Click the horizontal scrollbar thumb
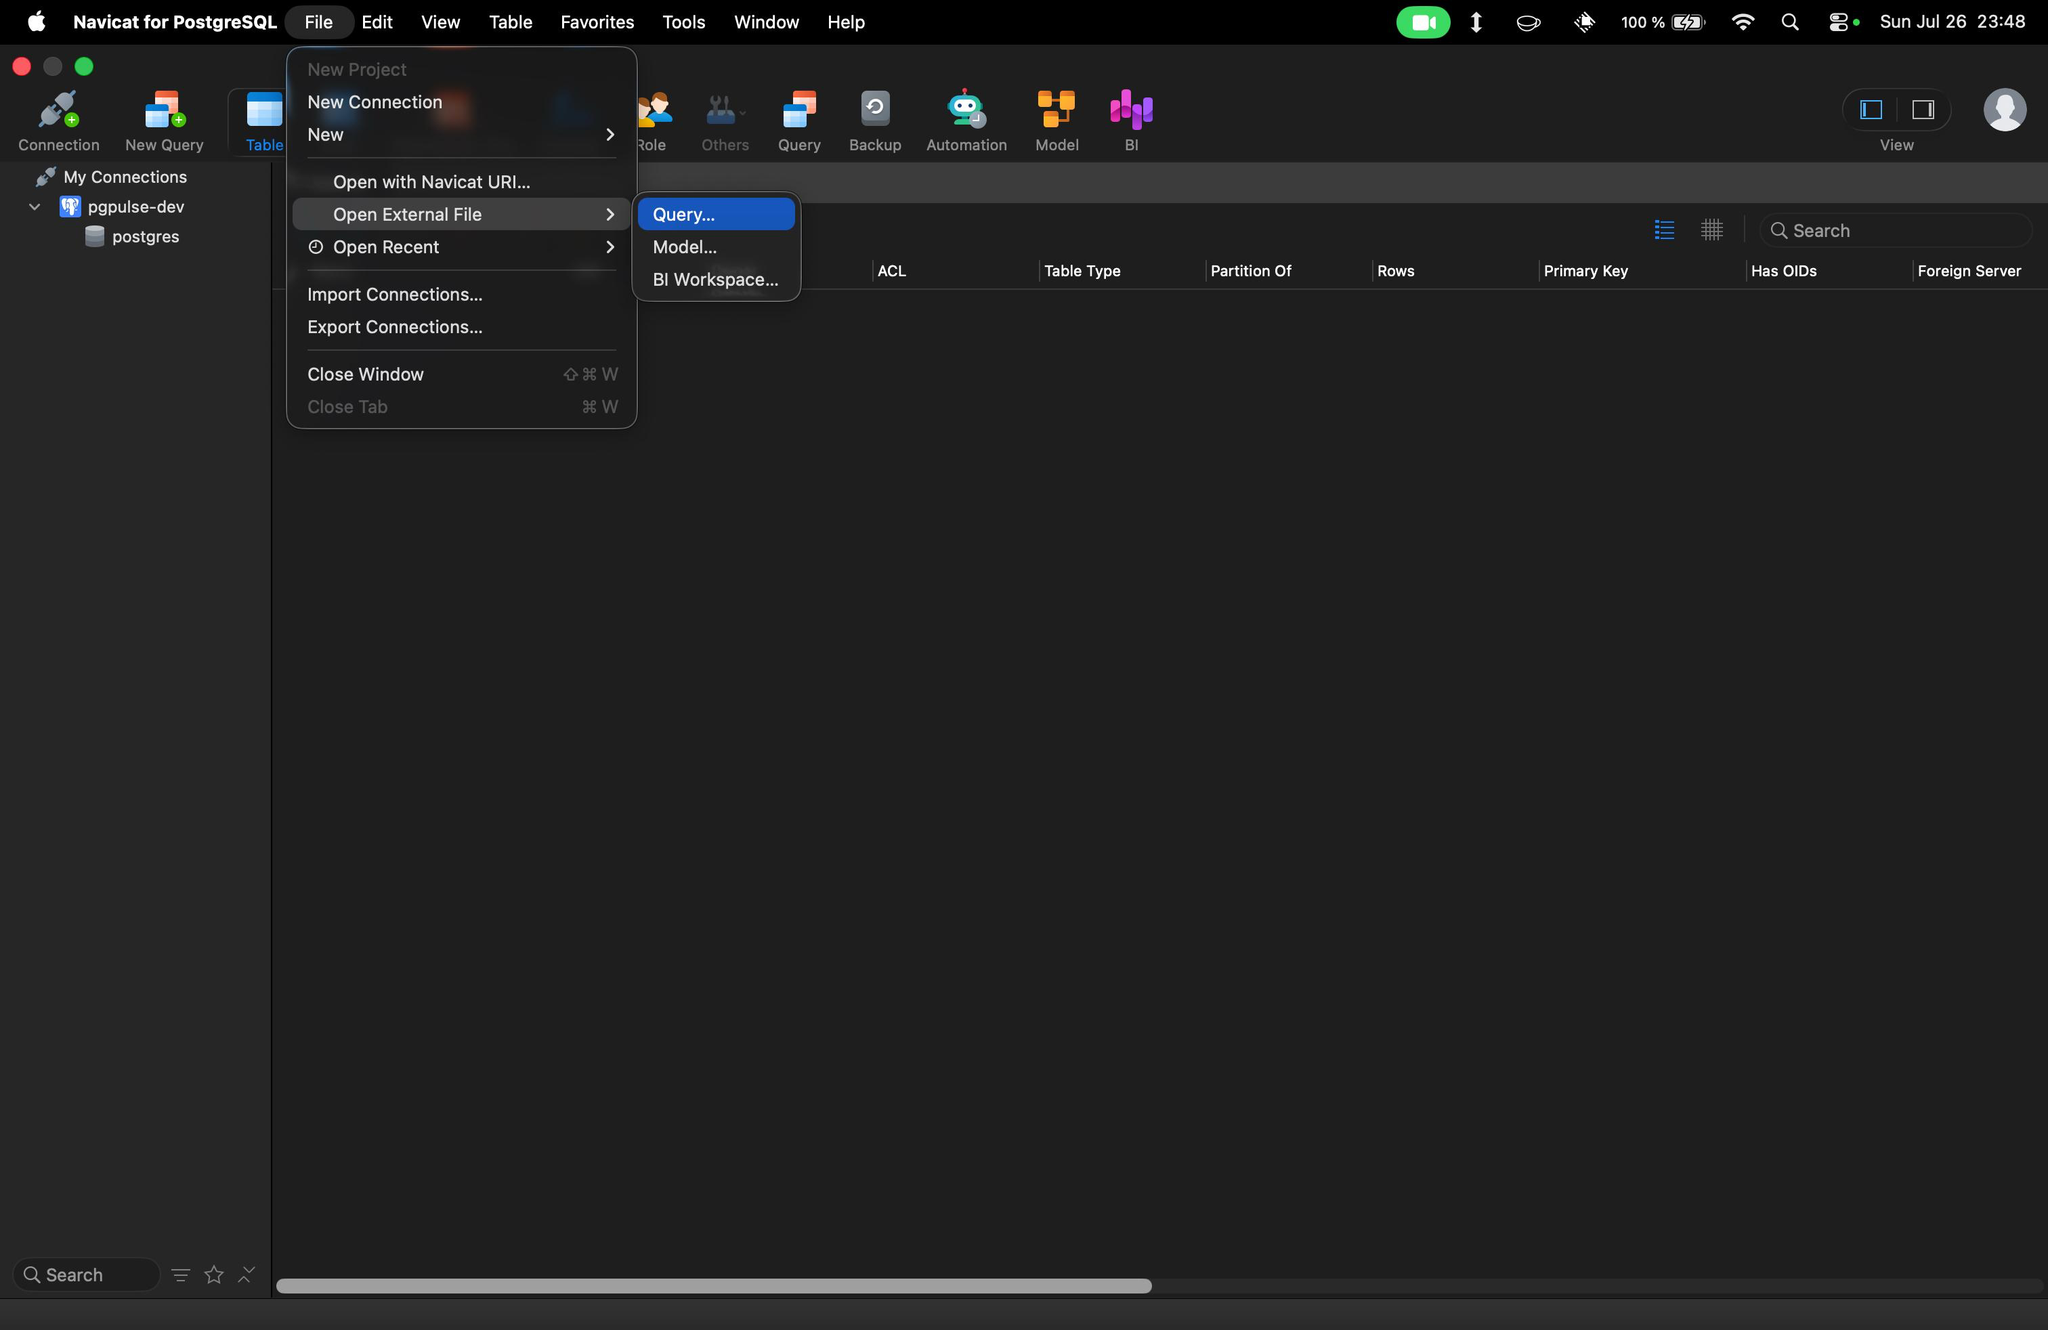 pos(714,1286)
